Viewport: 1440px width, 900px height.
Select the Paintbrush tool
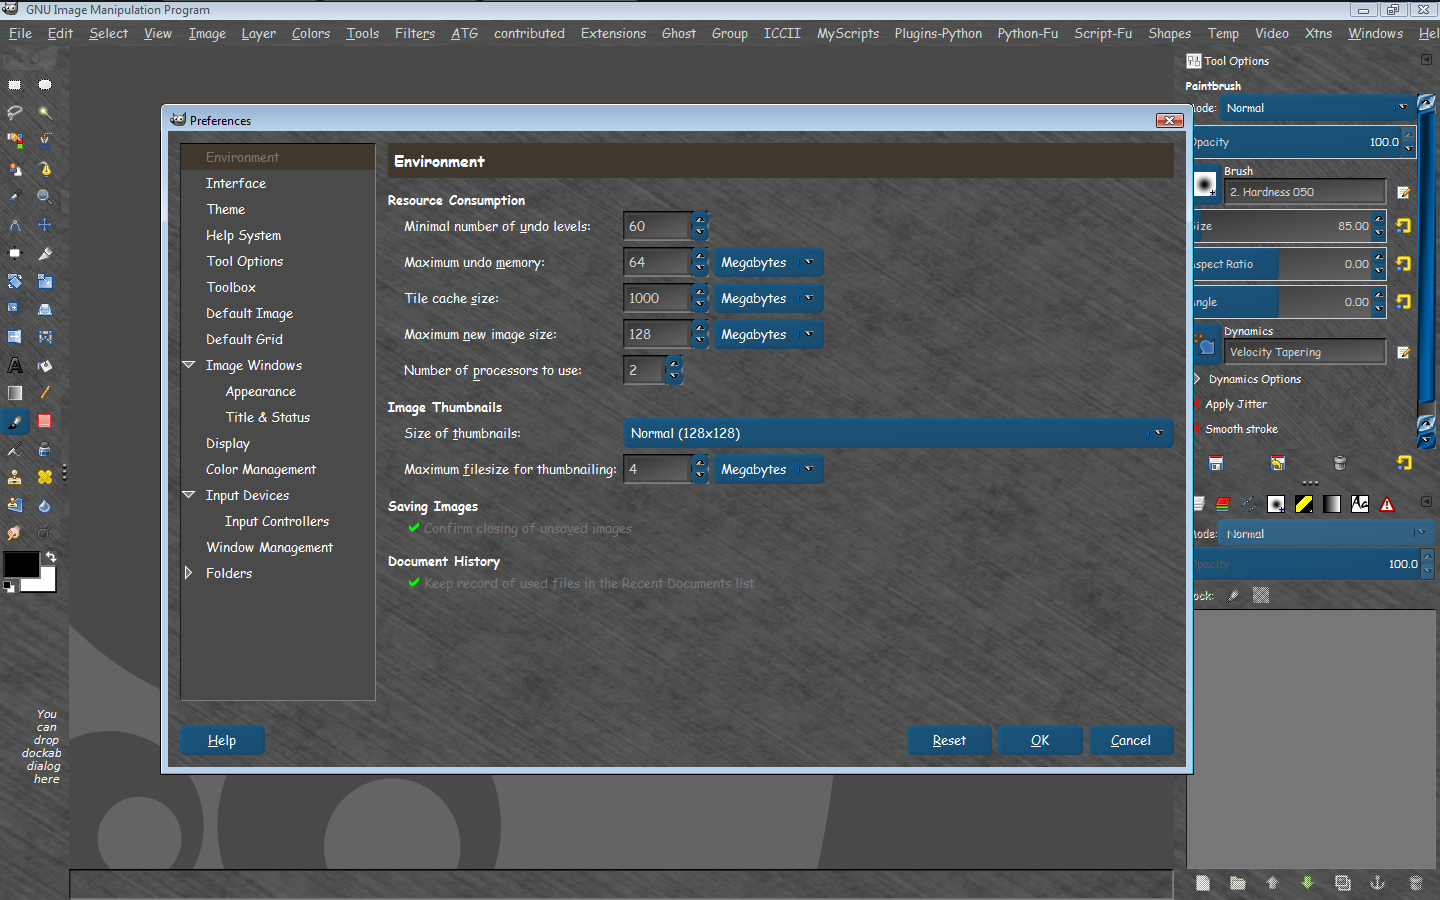pyautogui.click(x=15, y=421)
